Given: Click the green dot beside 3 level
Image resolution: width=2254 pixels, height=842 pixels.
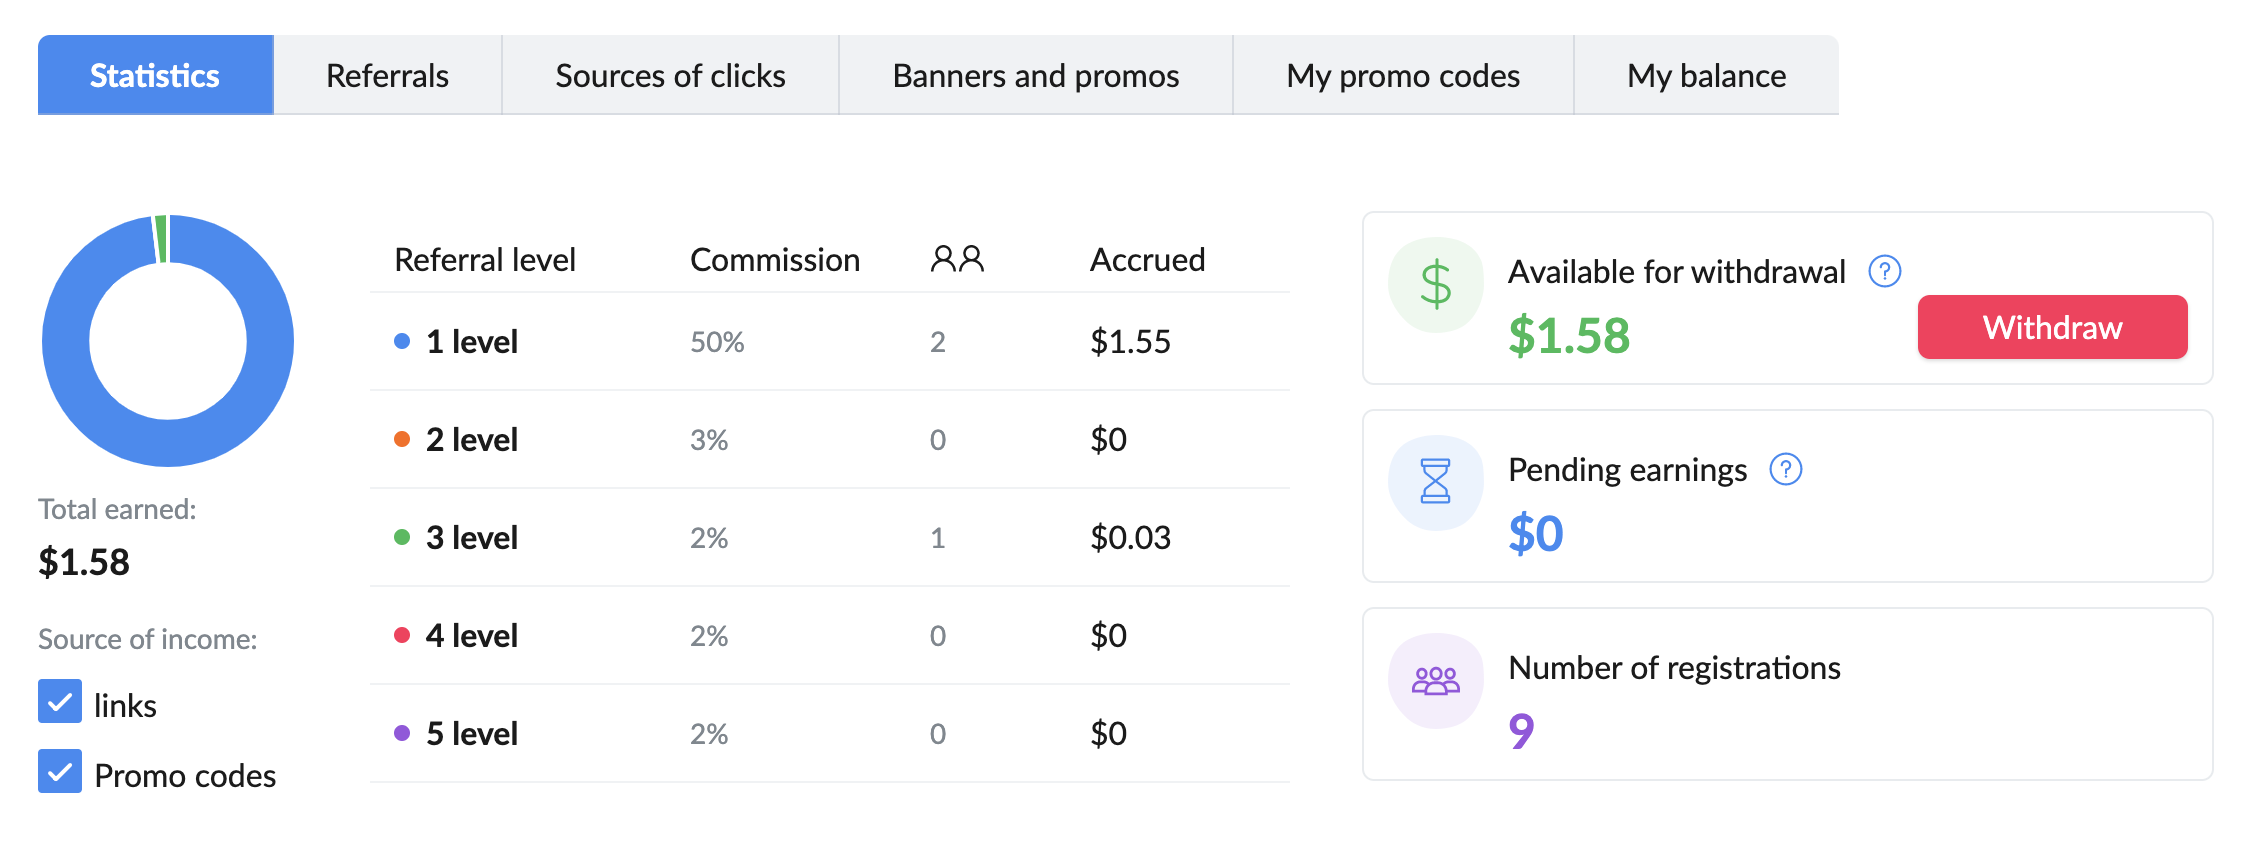Looking at the screenshot, I should (x=402, y=537).
